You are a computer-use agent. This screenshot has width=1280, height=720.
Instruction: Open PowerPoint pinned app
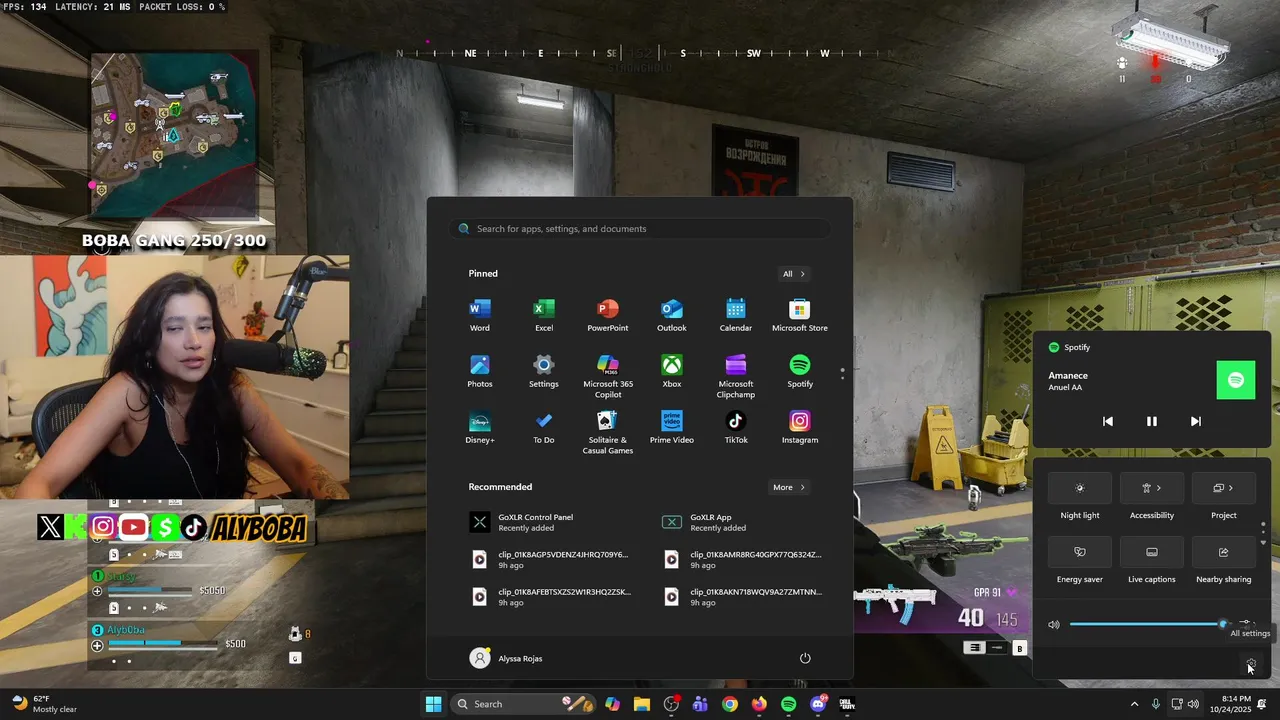click(608, 314)
